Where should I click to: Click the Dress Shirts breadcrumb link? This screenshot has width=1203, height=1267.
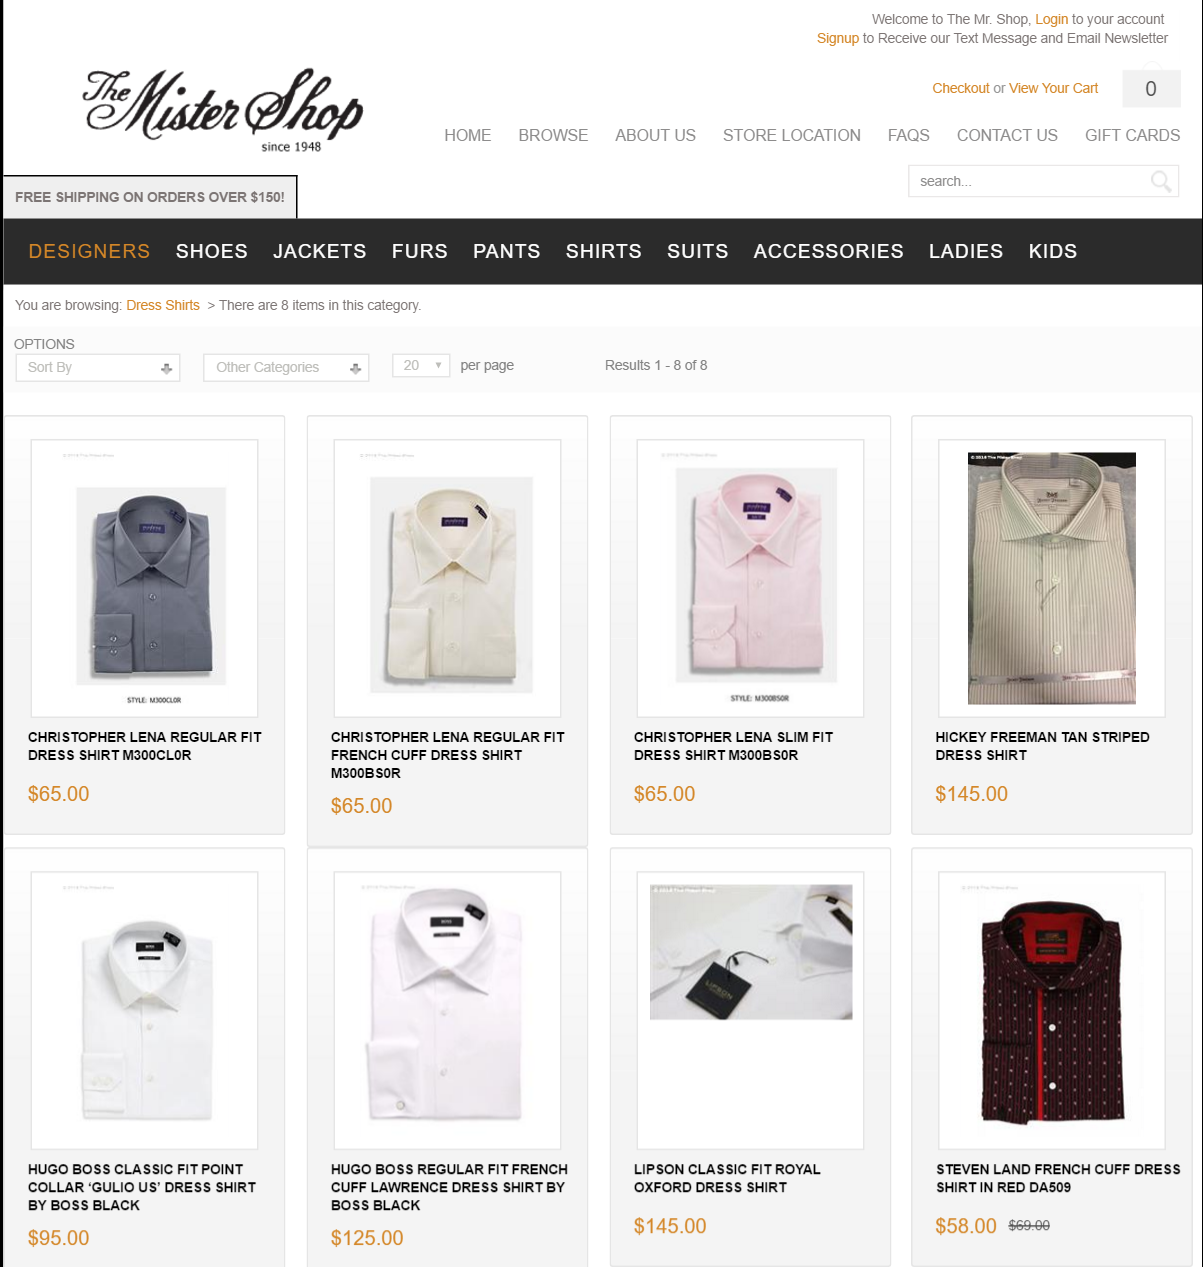click(x=163, y=305)
